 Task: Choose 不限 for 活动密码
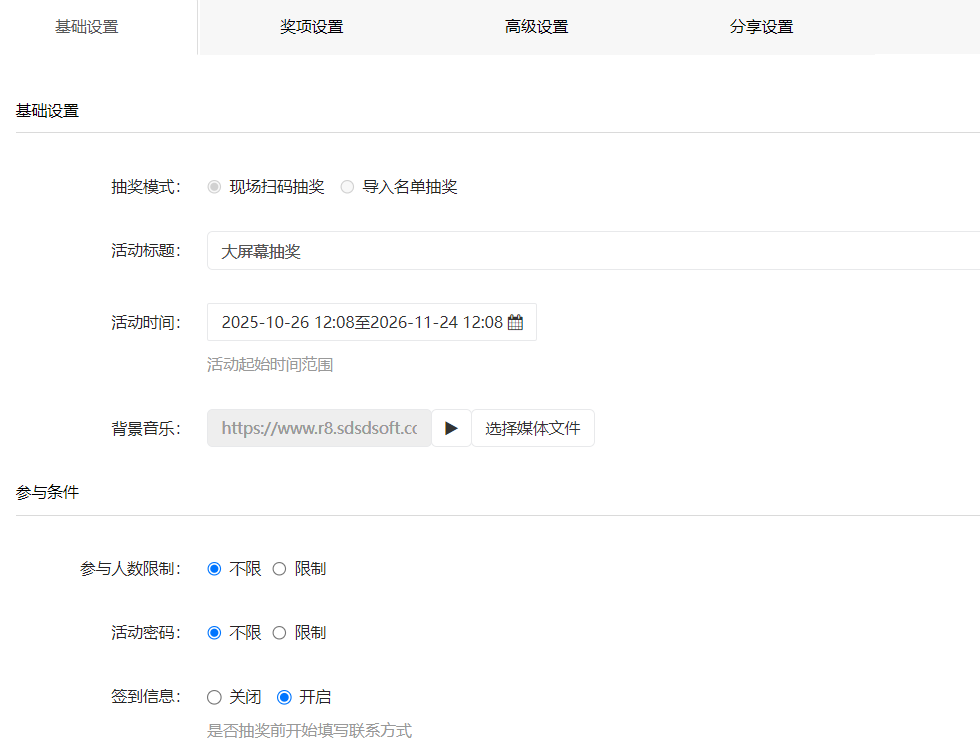tap(214, 633)
